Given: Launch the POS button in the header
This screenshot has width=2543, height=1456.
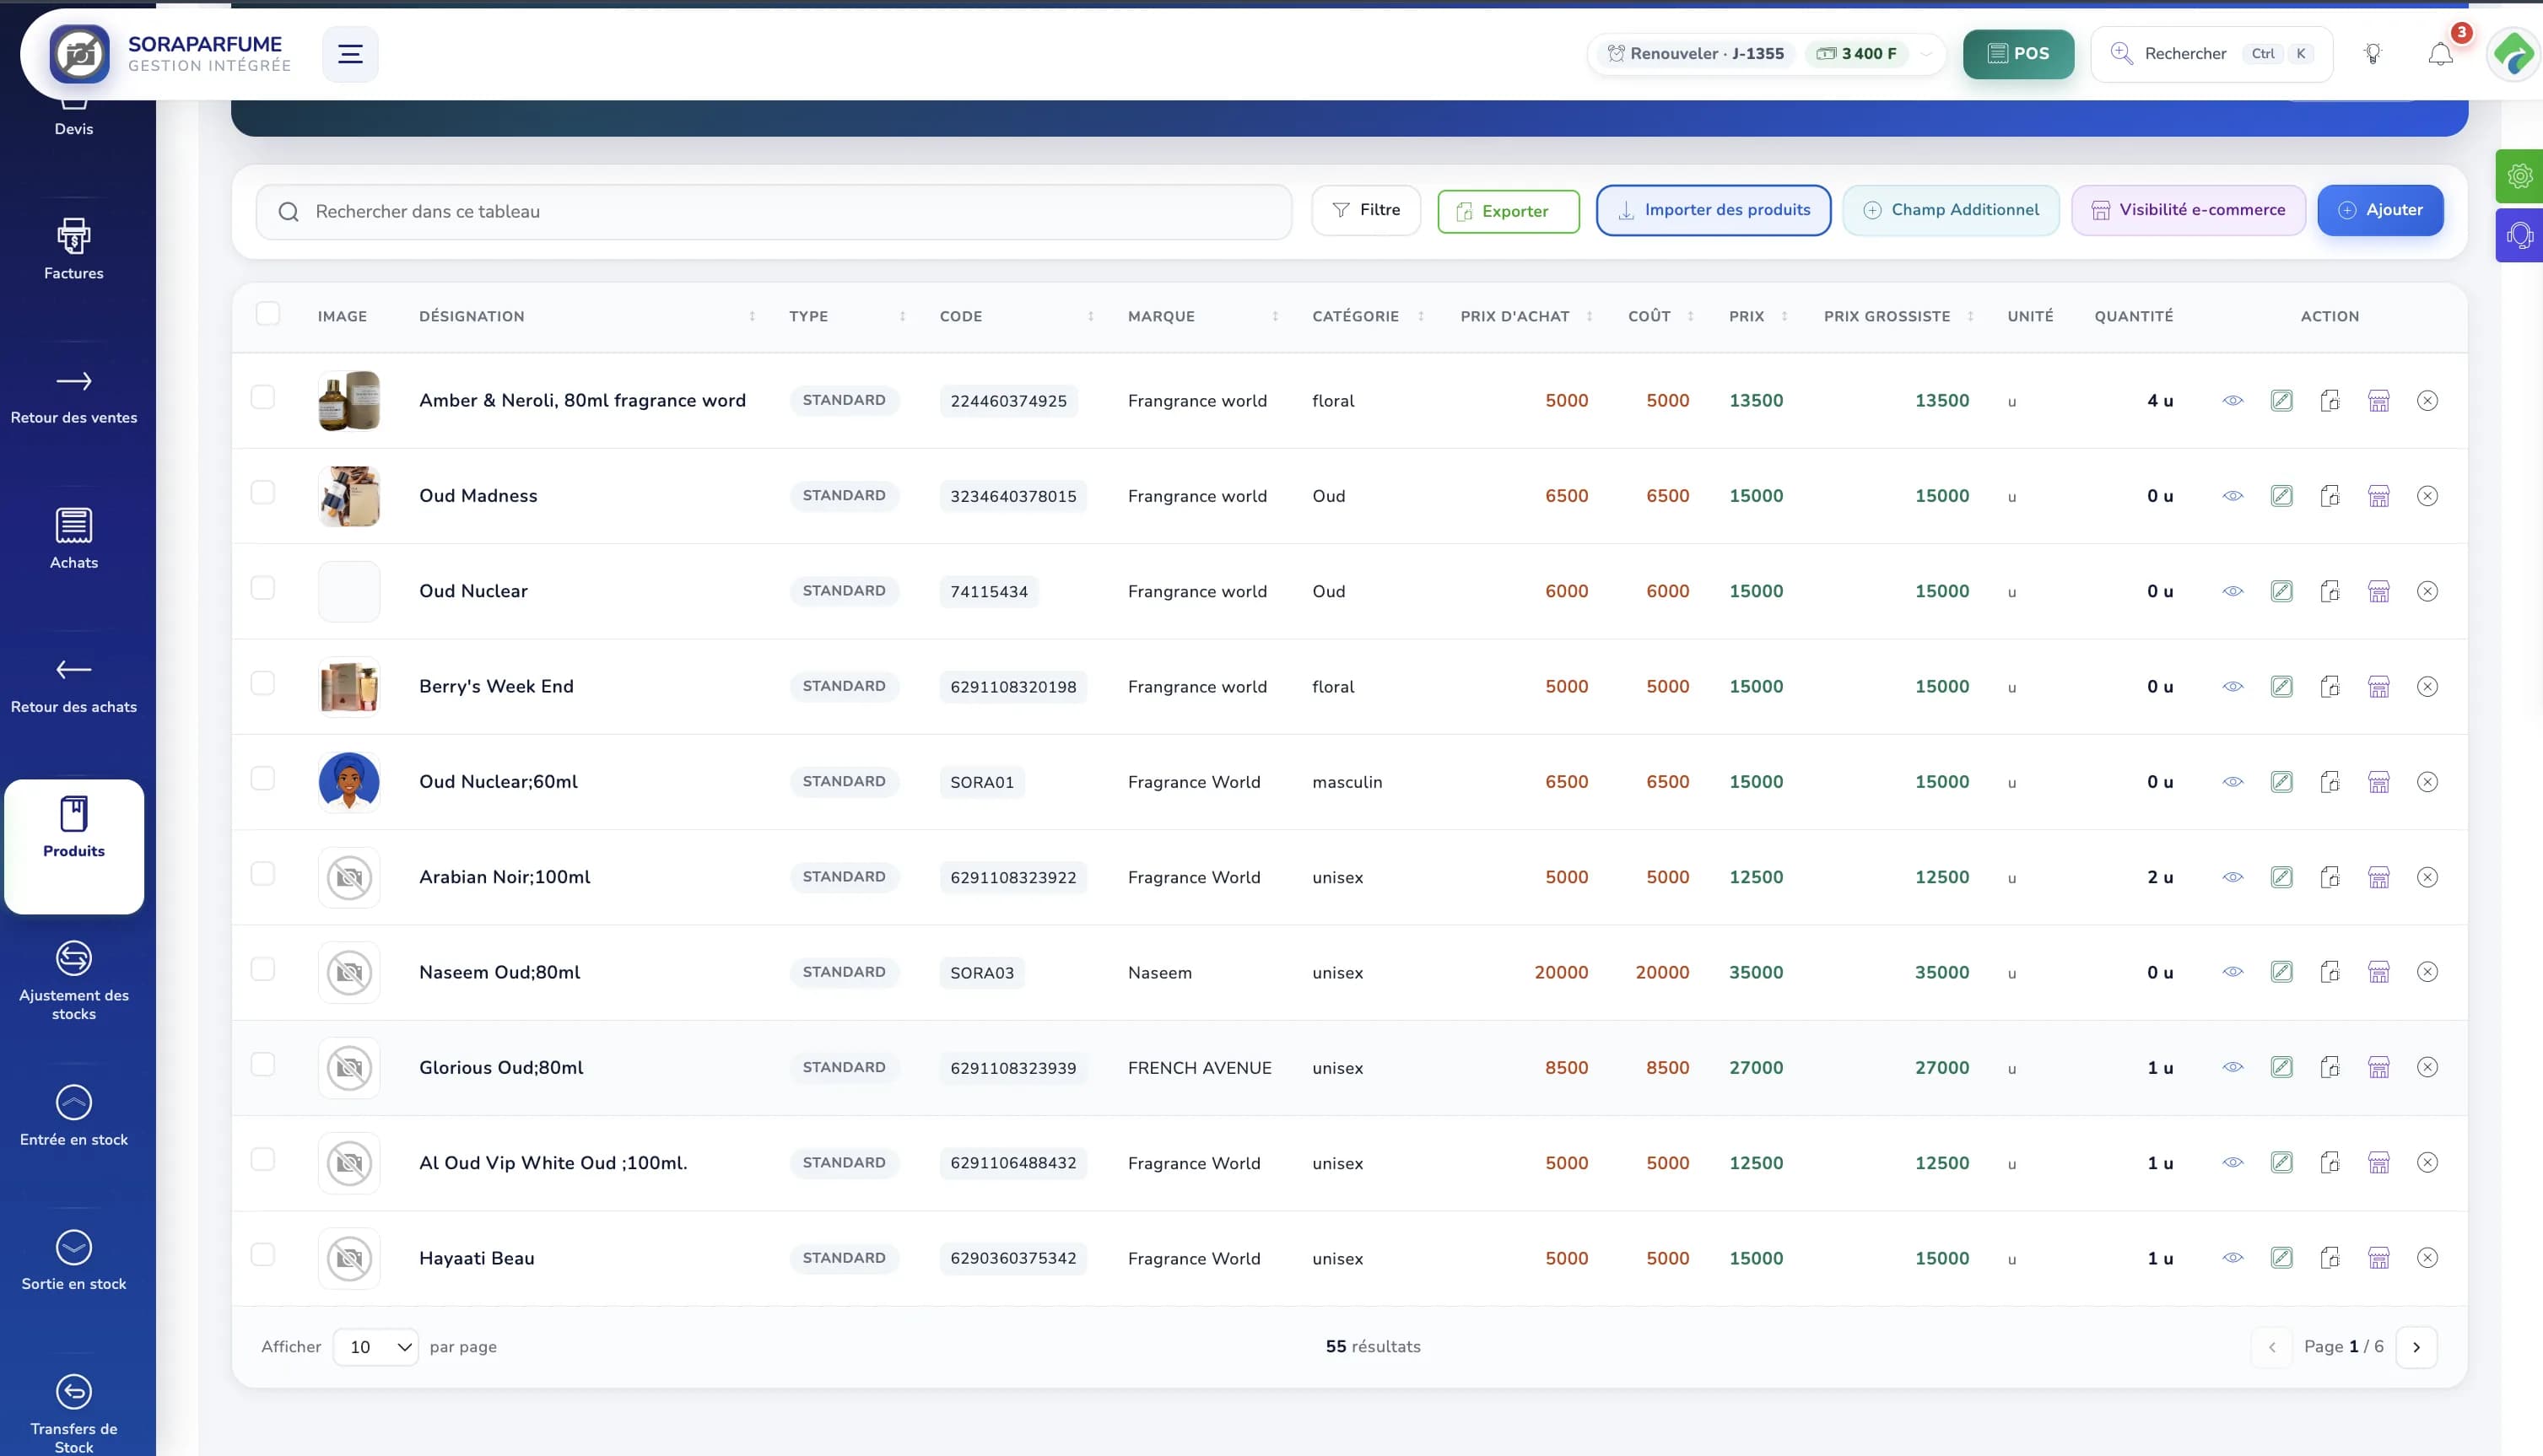Looking at the screenshot, I should [2018, 54].
